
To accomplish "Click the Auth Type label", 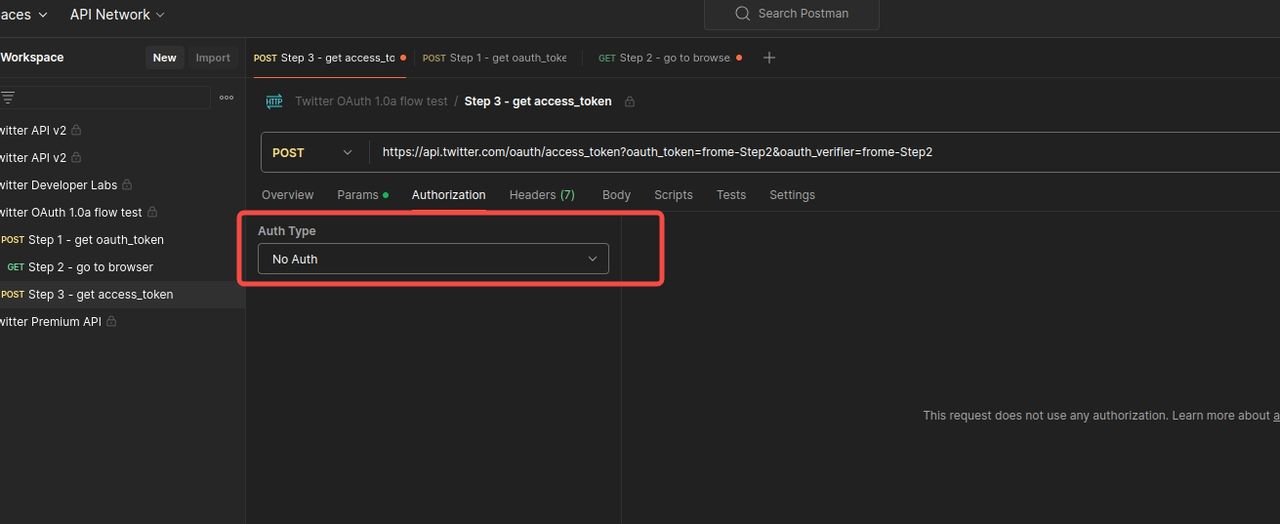I will [x=287, y=231].
